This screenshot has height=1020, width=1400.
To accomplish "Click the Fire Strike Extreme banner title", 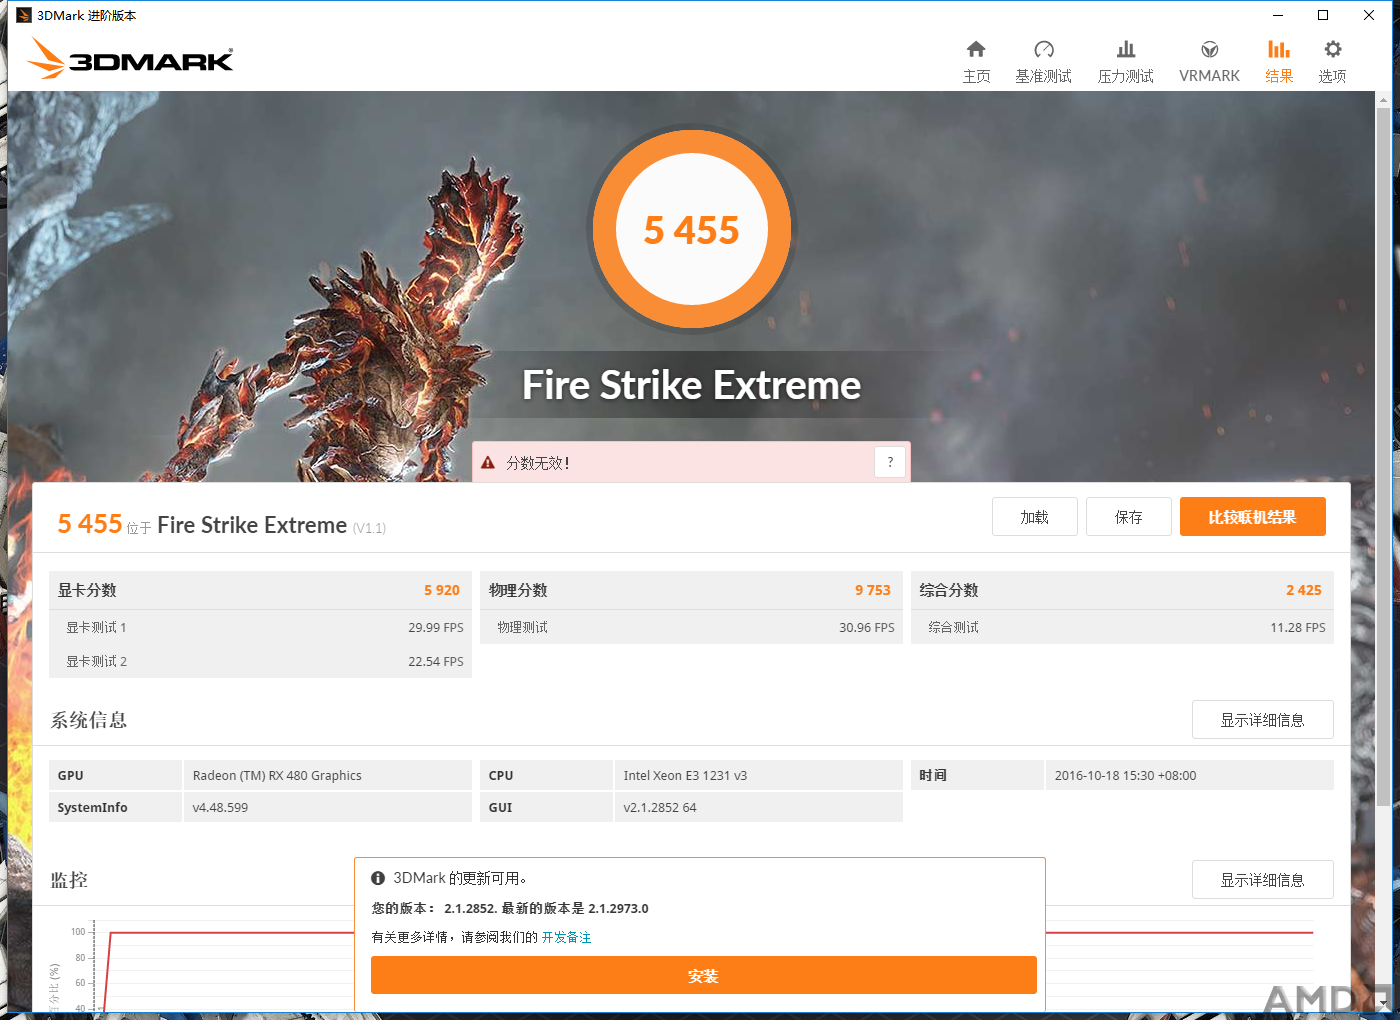I will point(691,385).
